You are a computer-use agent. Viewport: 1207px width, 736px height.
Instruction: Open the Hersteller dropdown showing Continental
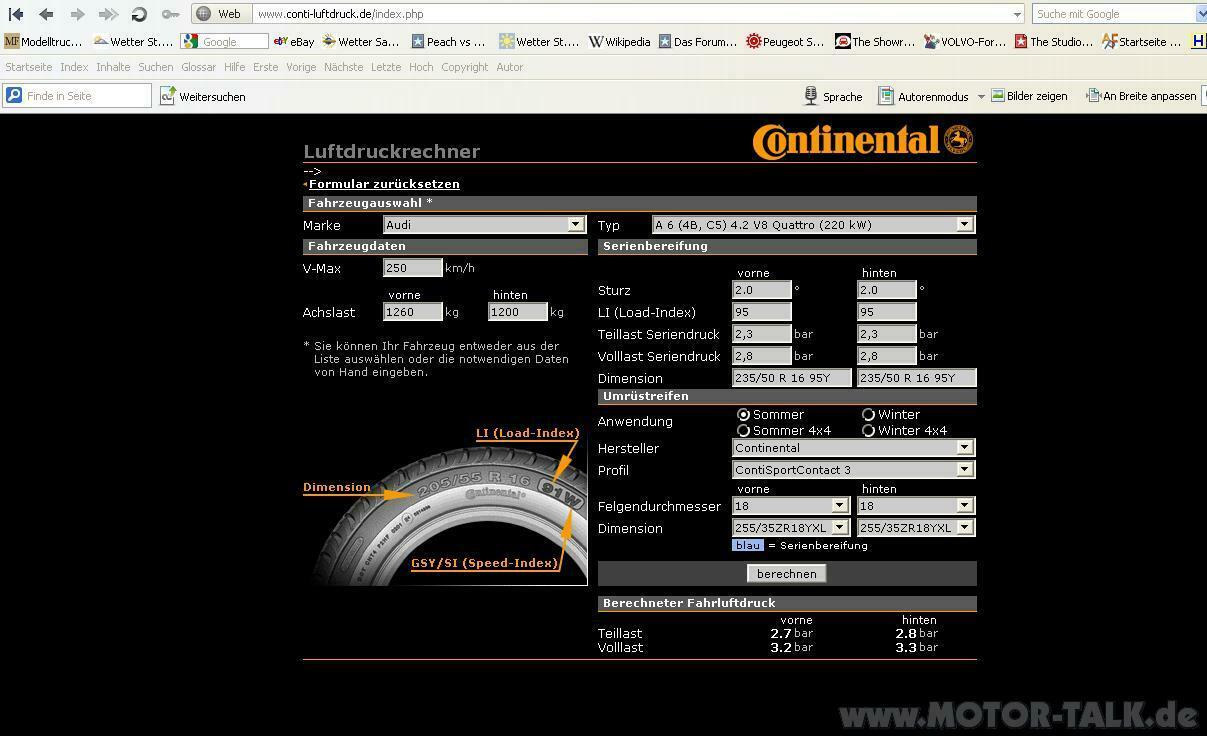tap(853, 447)
